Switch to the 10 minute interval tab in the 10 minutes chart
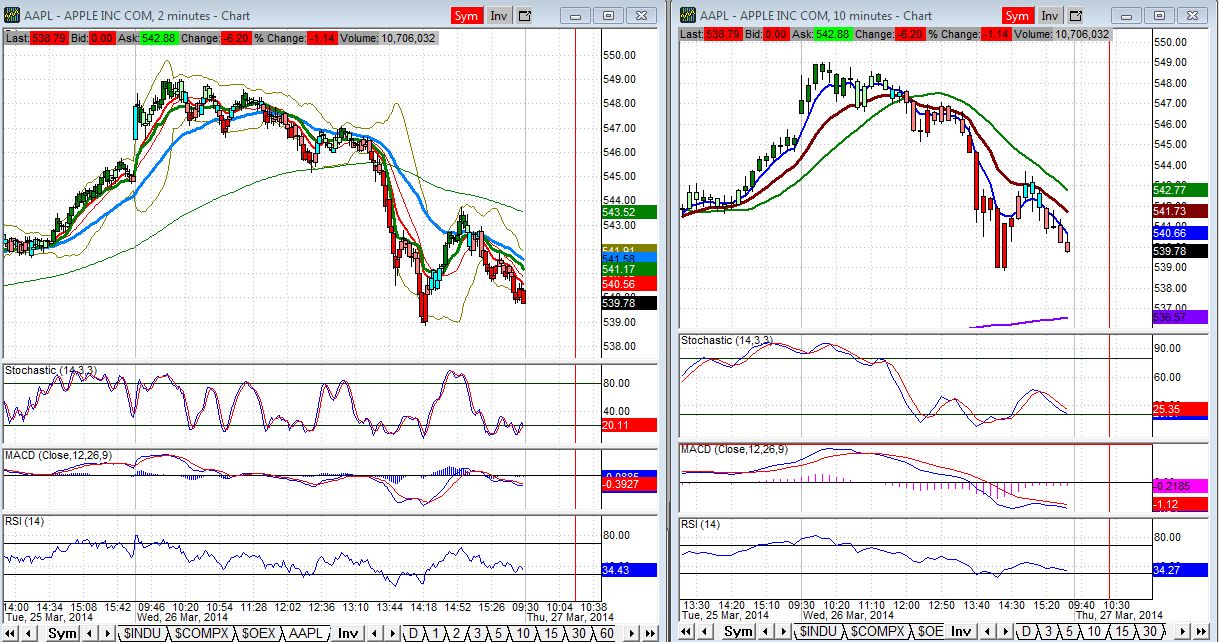Screen dimensions: 1219x642 [1094, 633]
